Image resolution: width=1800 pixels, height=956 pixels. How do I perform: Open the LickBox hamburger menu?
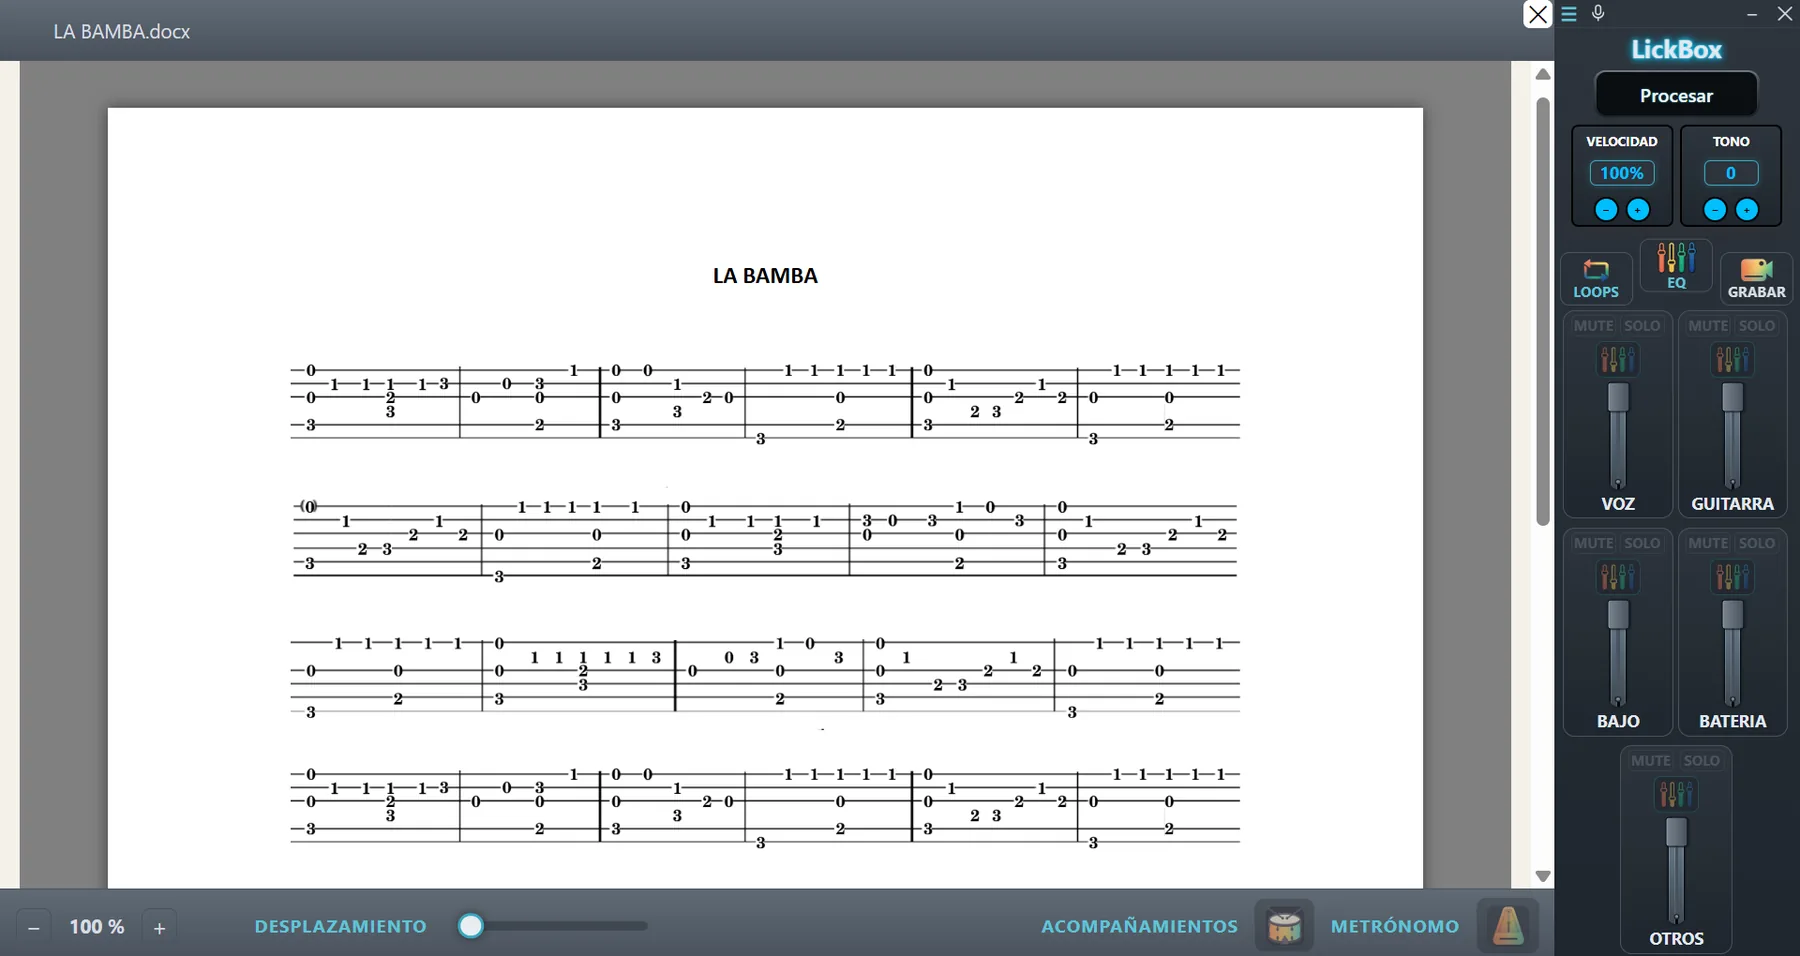click(x=1569, y=14)
